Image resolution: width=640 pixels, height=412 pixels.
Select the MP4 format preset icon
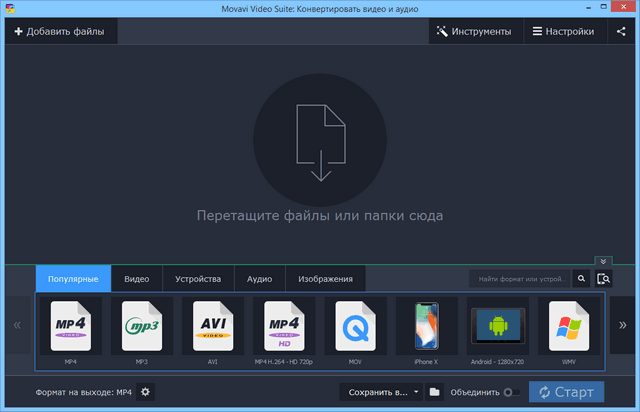70,326
